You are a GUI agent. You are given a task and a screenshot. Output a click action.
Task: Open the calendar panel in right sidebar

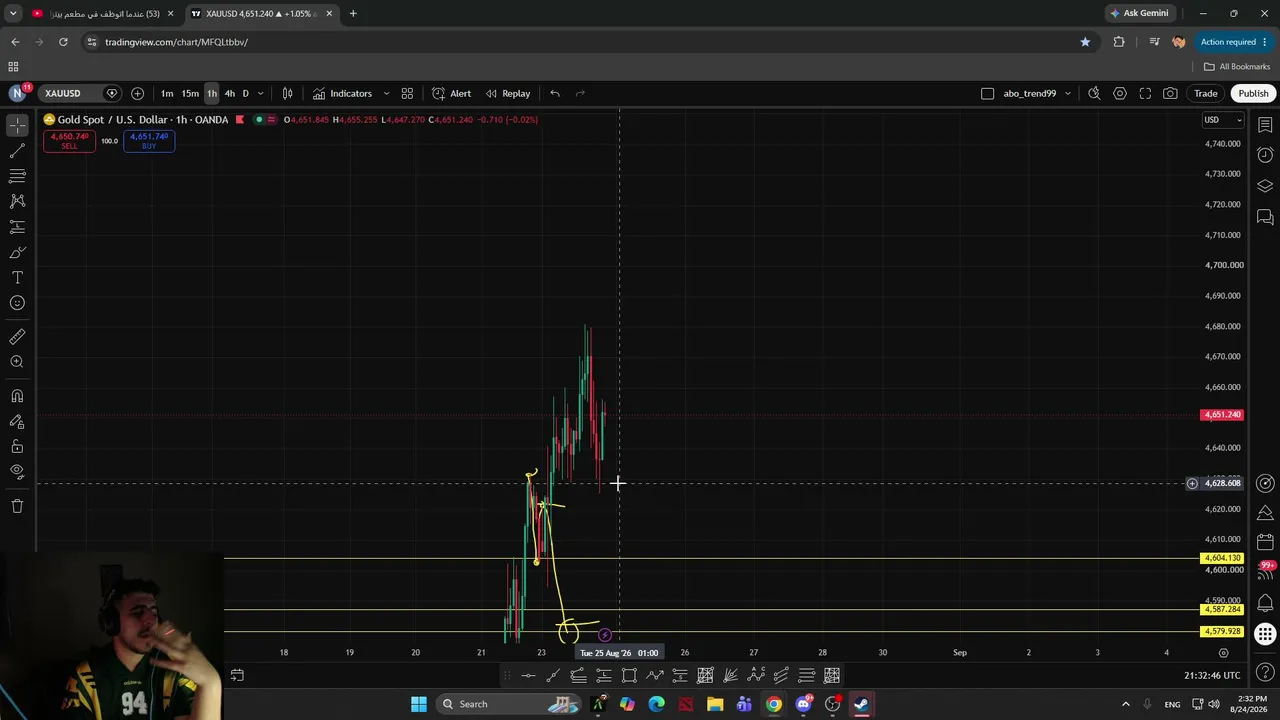[1265, 542]
